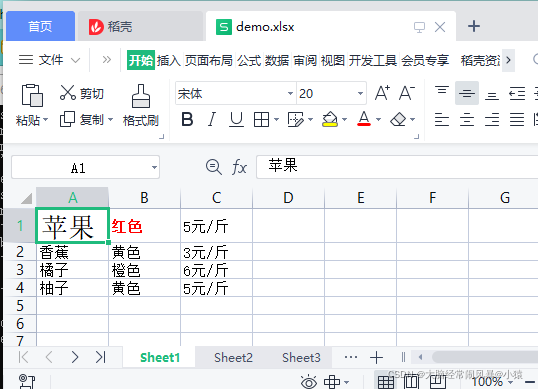This screenshot has height=389, width=538.
Task: Open fill color dropdown arrow
Action: tap(344, 120)
